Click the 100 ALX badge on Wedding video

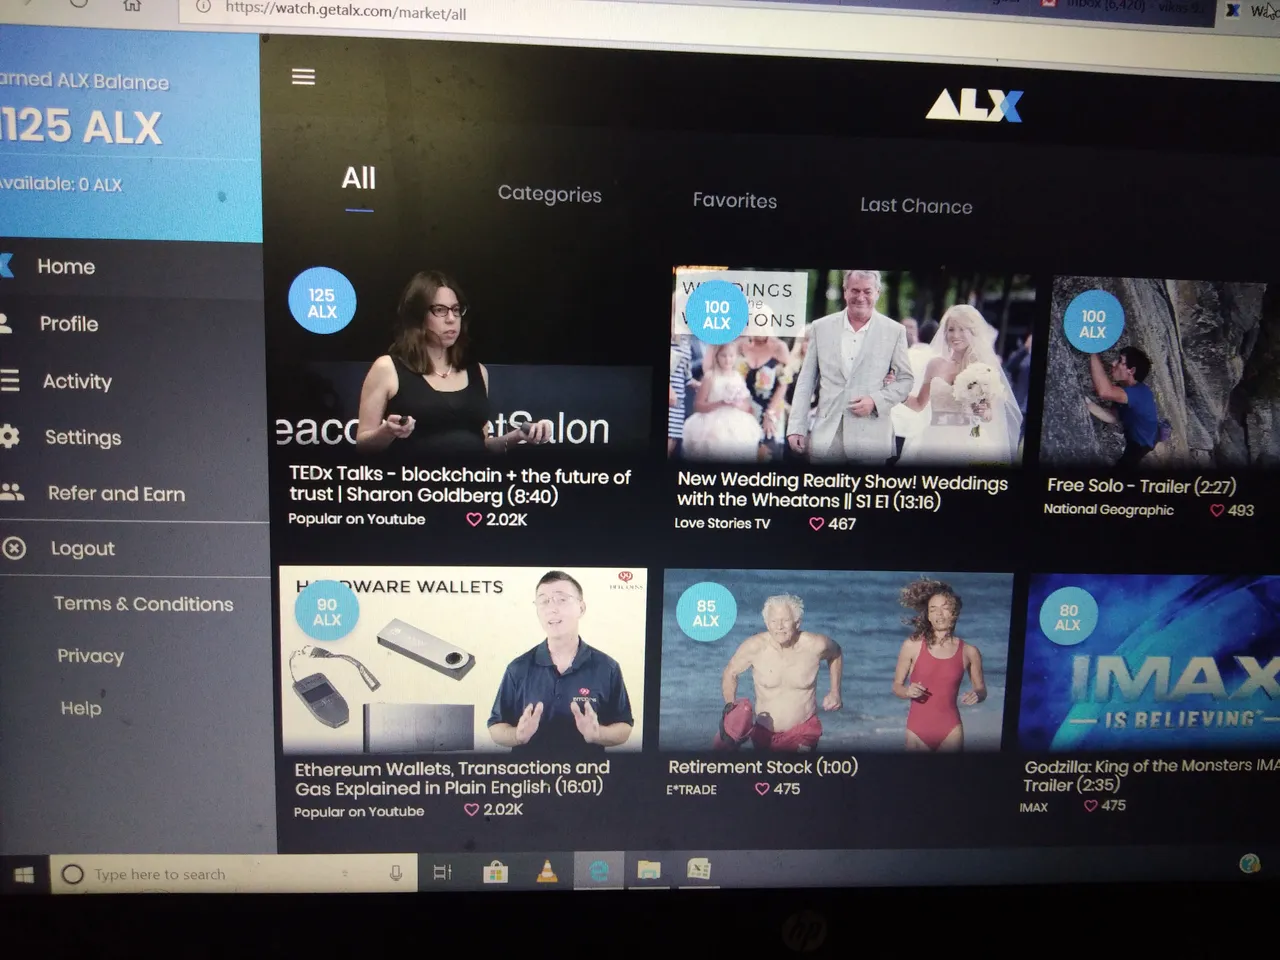(716, 314)
